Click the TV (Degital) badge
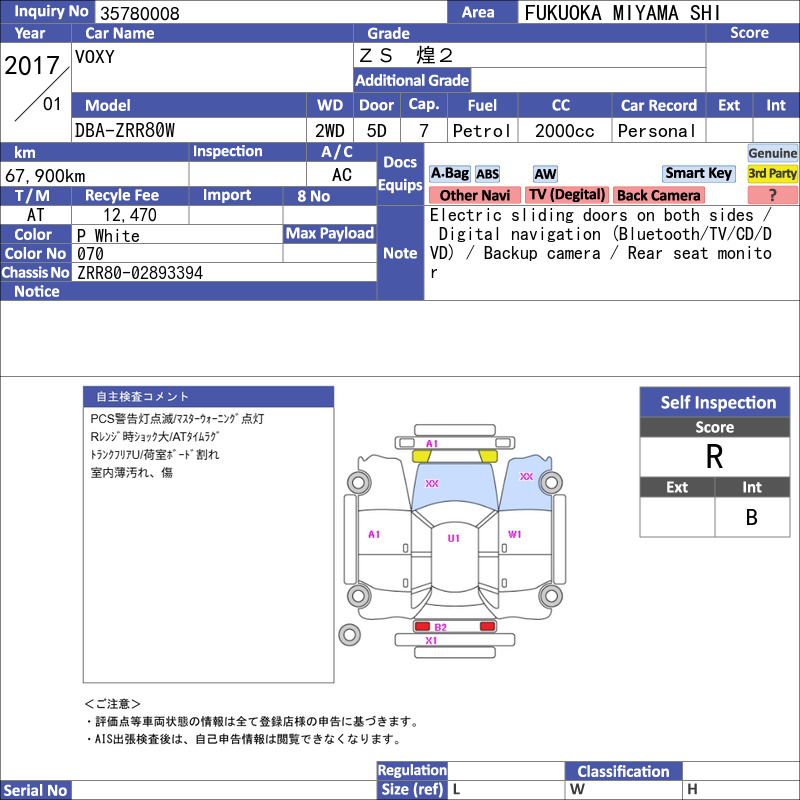800x800 pixels. [x=567, y=194]
